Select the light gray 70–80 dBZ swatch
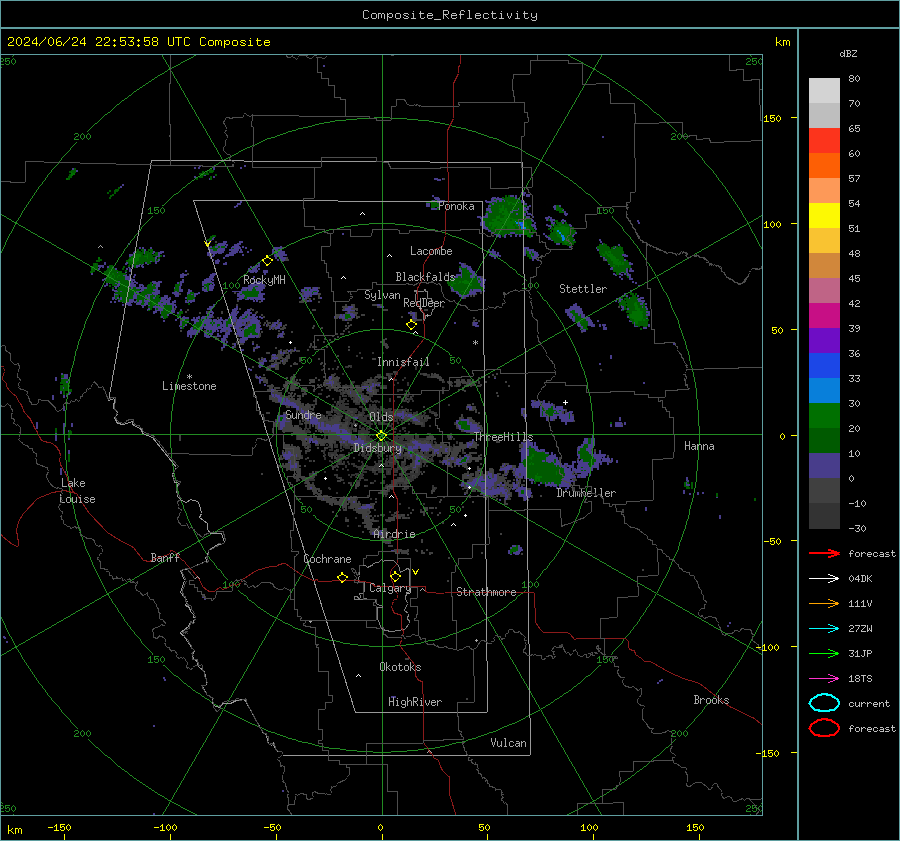The height and width of the screenshot is (841, 900). tap(824, 90)
